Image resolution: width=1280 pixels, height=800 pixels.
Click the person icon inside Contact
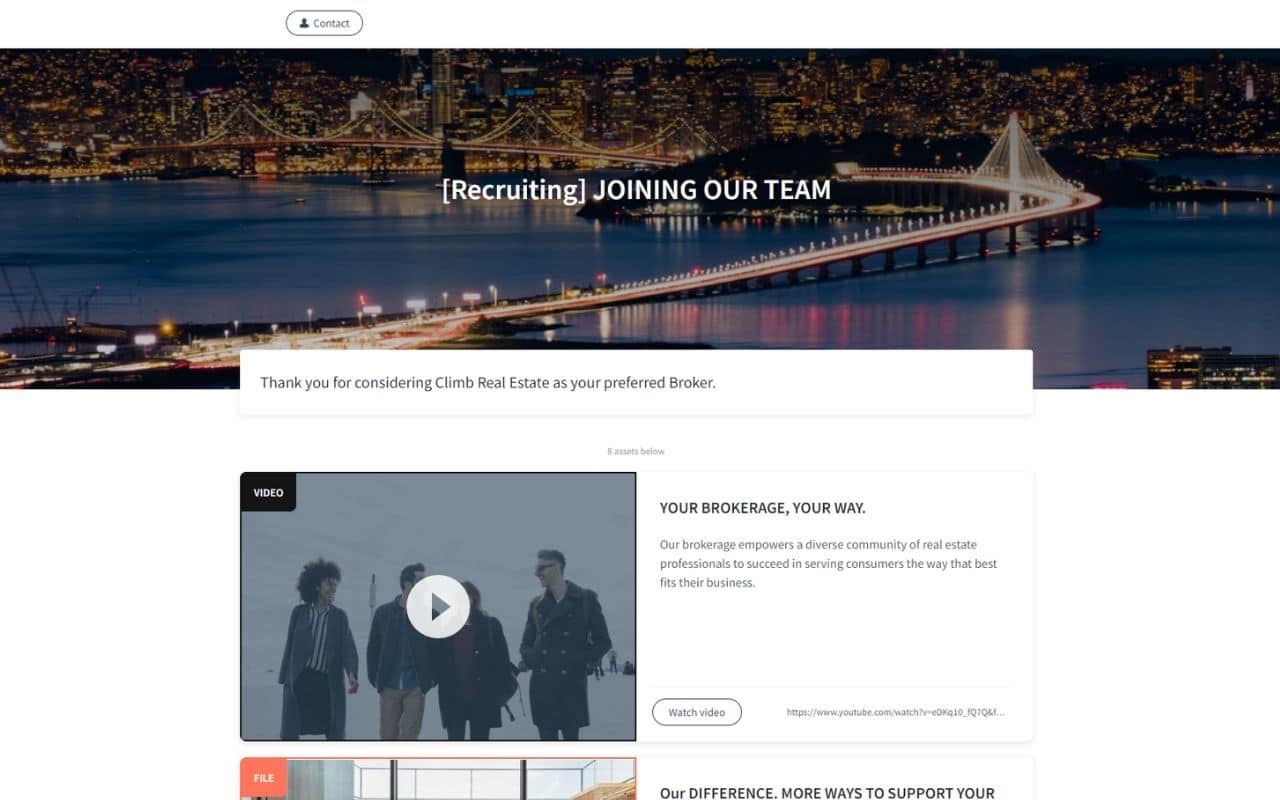click(304, 23)
